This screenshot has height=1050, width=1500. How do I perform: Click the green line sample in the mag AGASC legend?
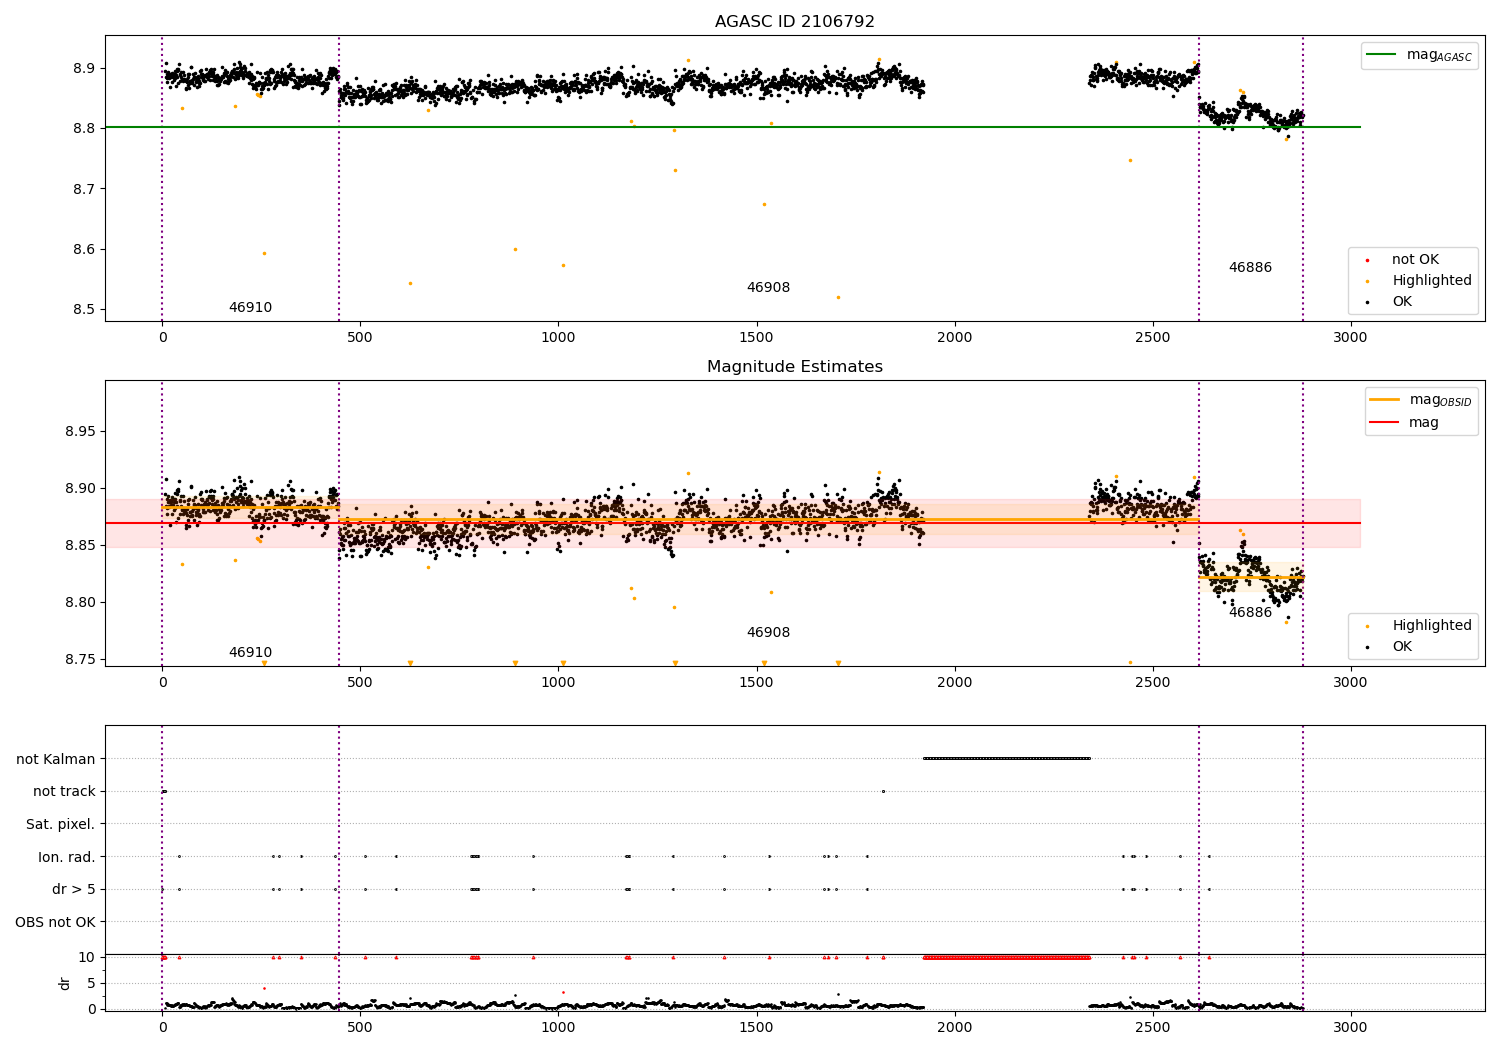pyautogui.click(x=1382, y=55)
